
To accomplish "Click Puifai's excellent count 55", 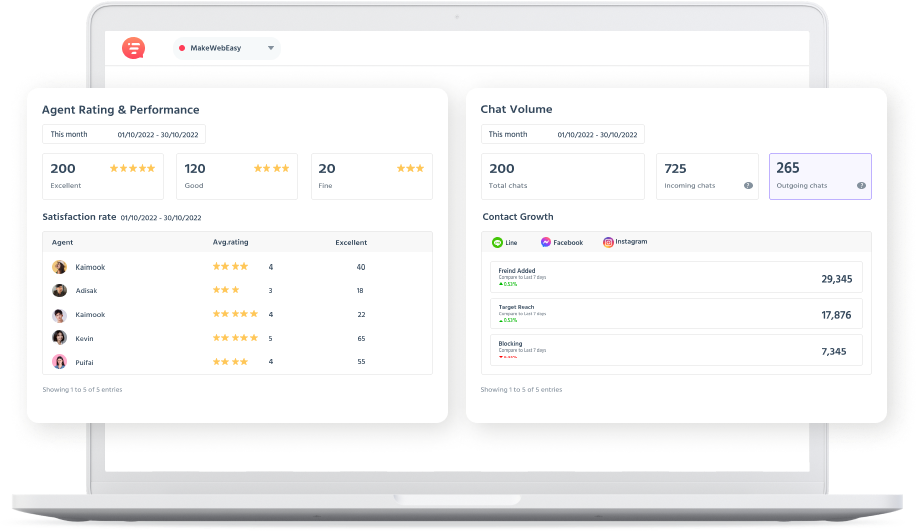I will pos(361,362).
